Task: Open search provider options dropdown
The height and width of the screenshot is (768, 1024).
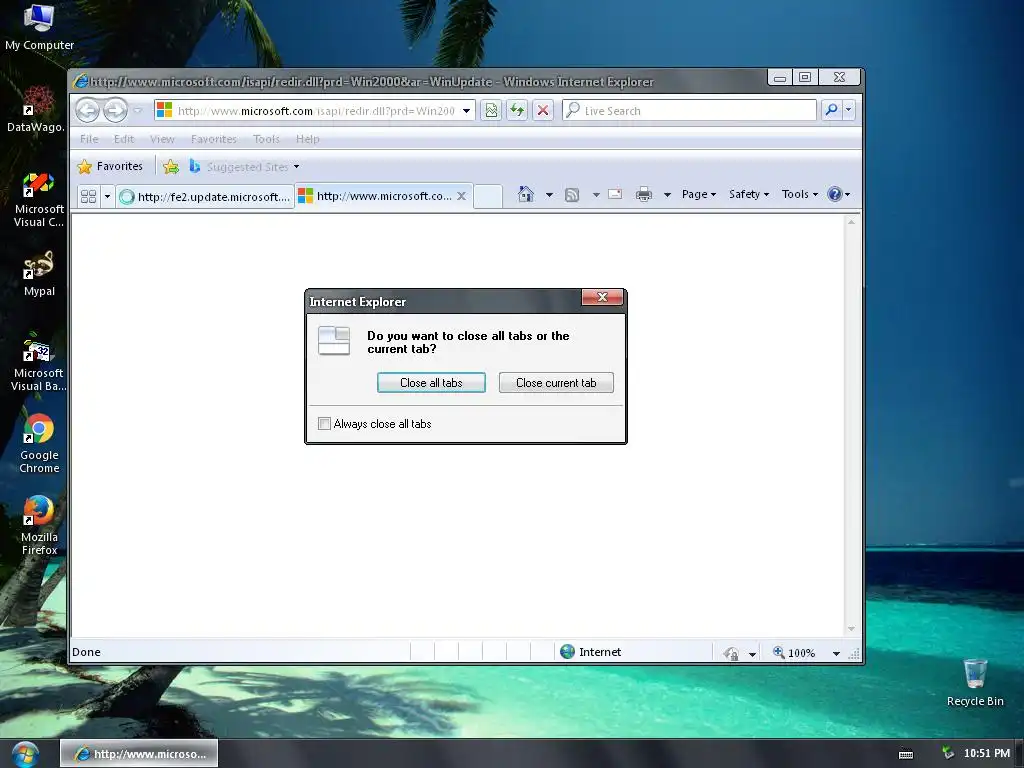Action: tap(848, 110)
